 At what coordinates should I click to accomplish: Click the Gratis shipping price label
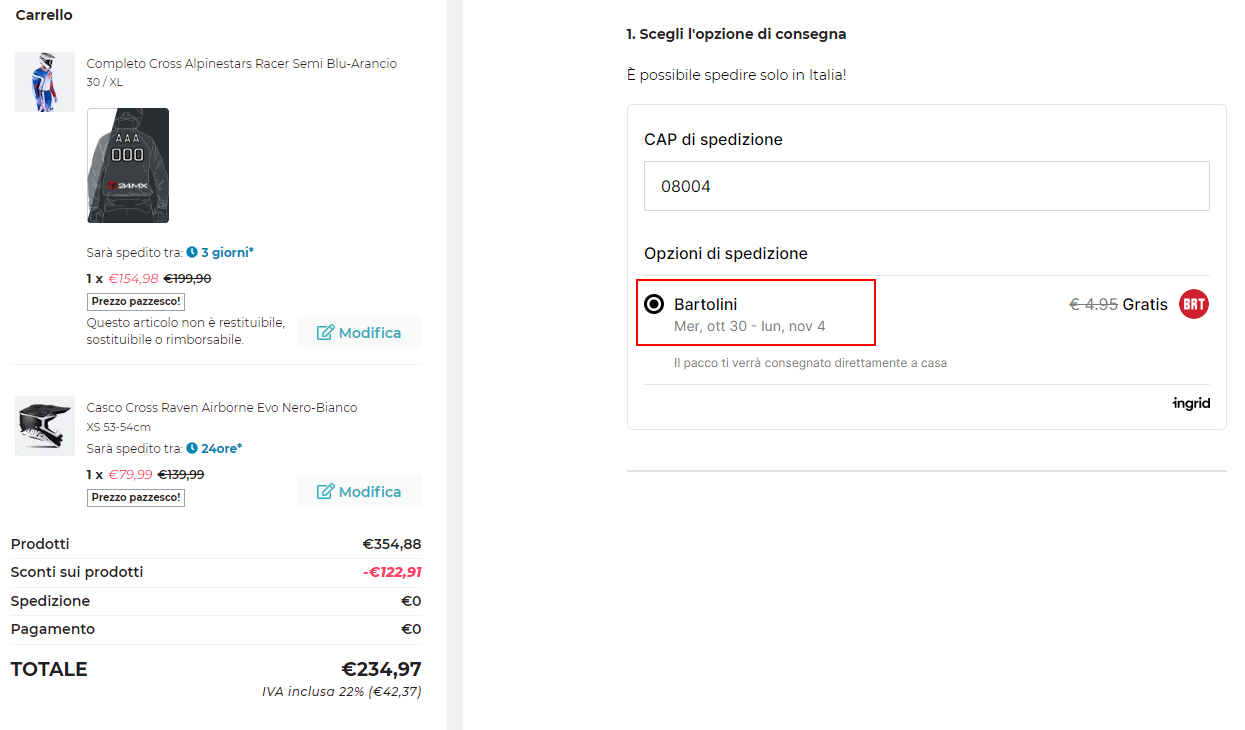1145,304
